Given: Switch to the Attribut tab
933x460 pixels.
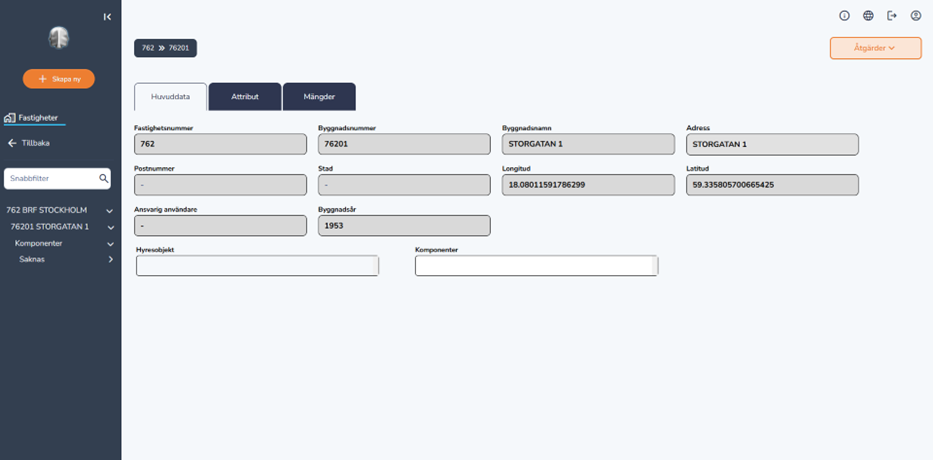Looking at the screenshot, I should pyautogui.click(x=245, y=97).
